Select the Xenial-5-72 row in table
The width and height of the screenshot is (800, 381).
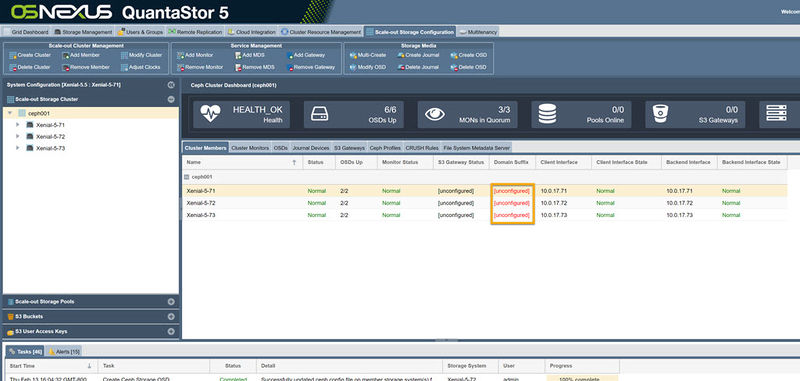click(x=484, y=203)
